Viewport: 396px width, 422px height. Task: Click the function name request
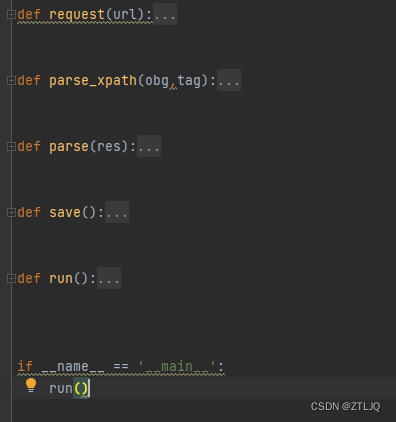tap(77, 15)
